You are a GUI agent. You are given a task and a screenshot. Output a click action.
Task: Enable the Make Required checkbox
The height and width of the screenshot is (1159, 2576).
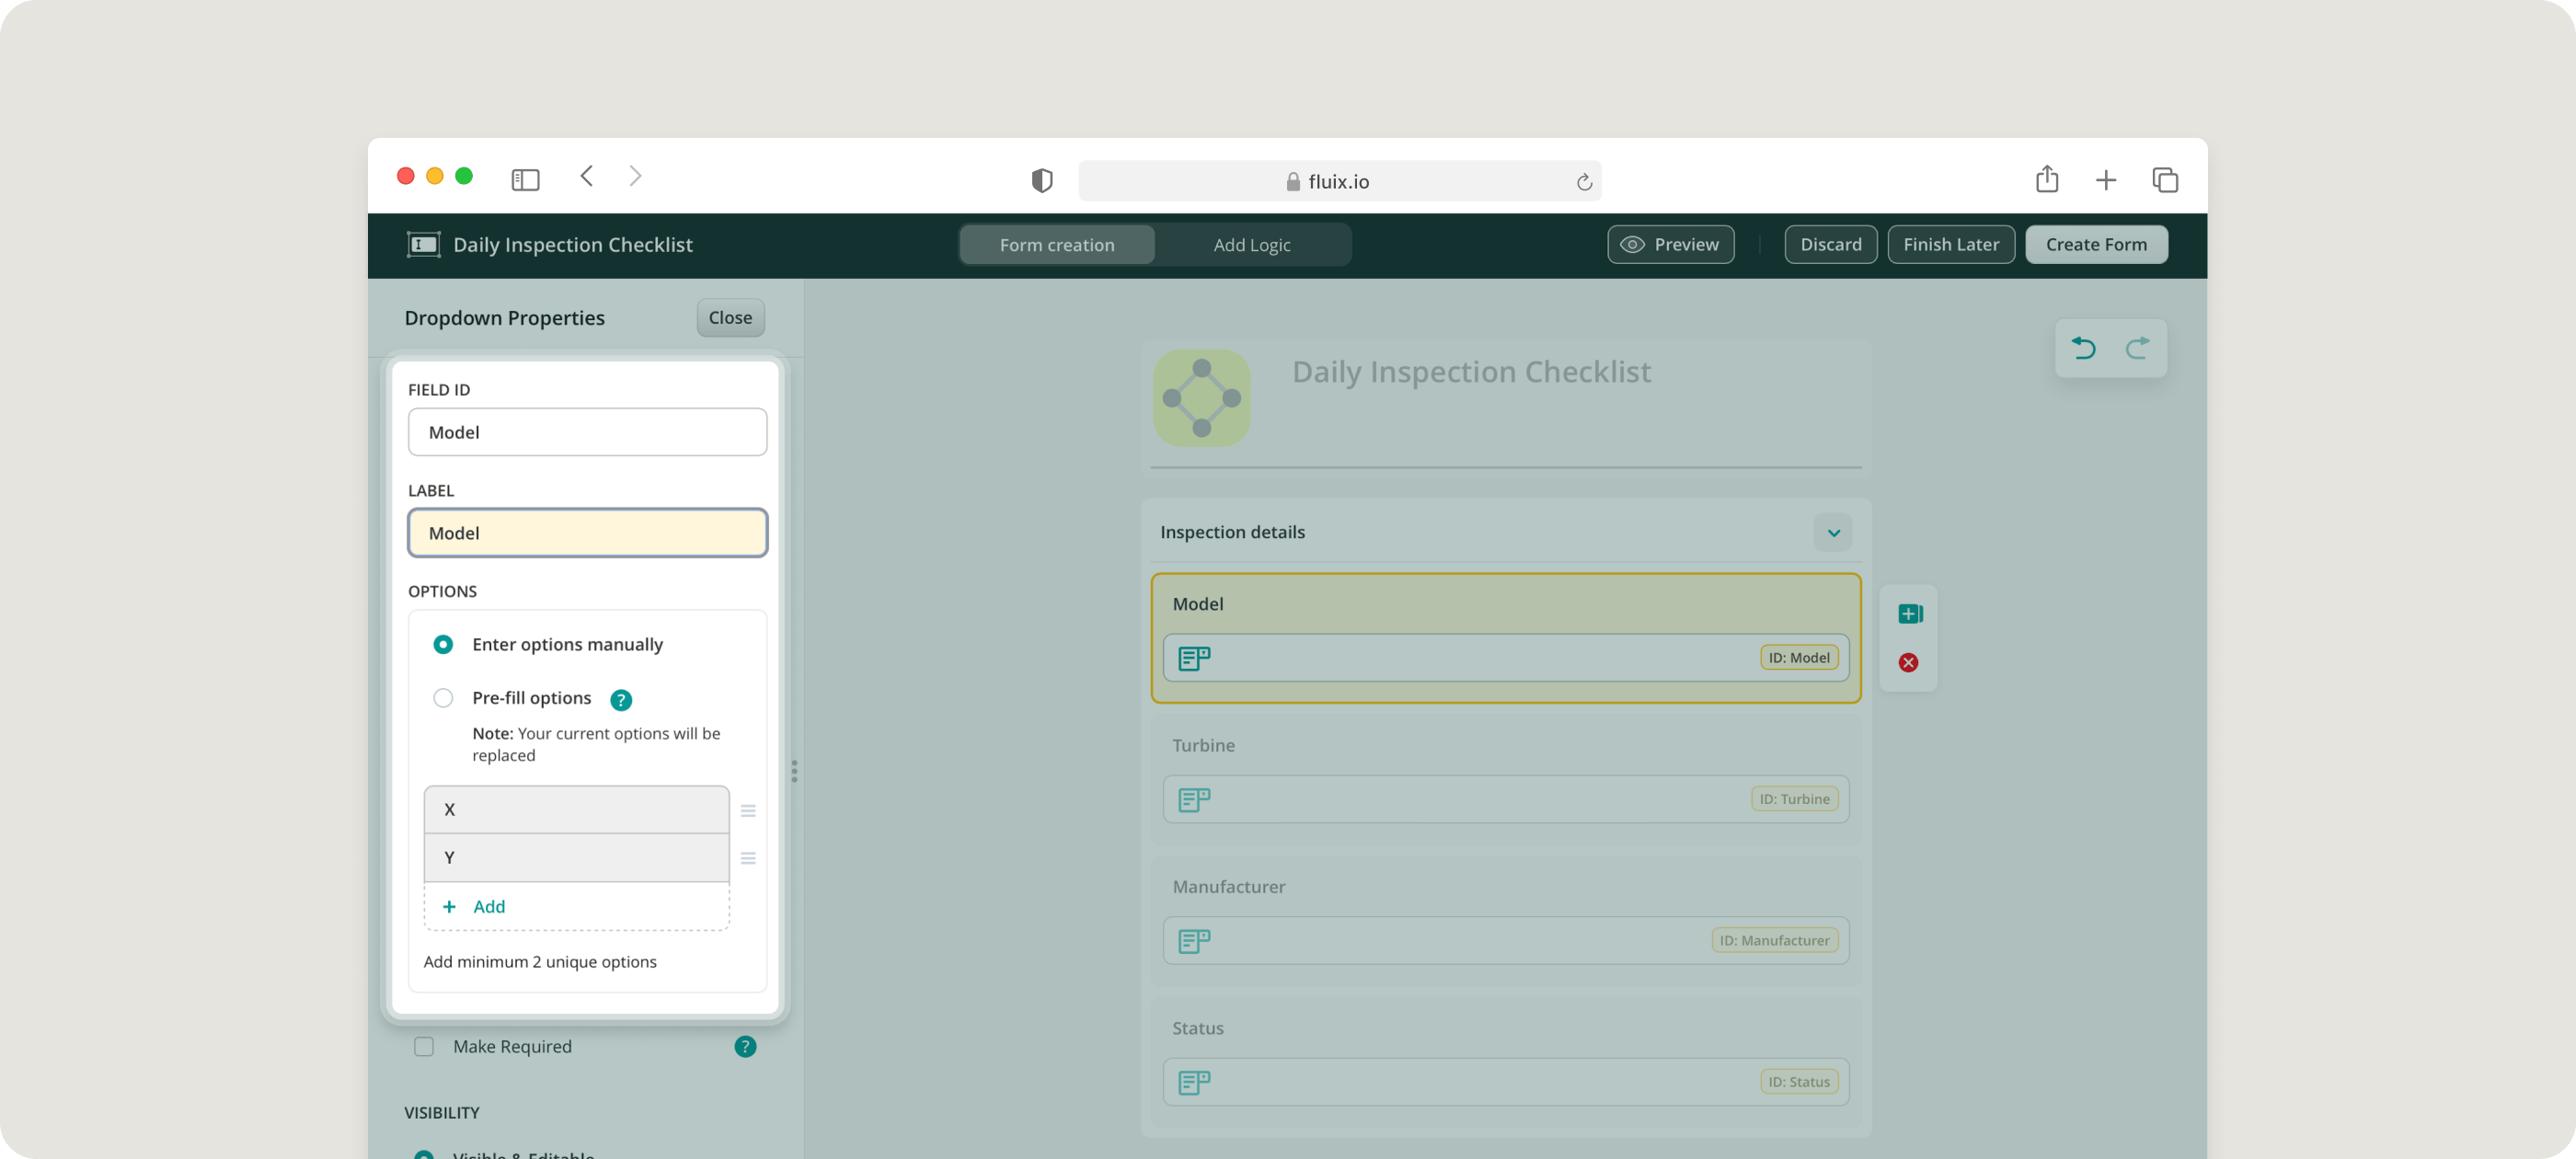click(424, 1047)
